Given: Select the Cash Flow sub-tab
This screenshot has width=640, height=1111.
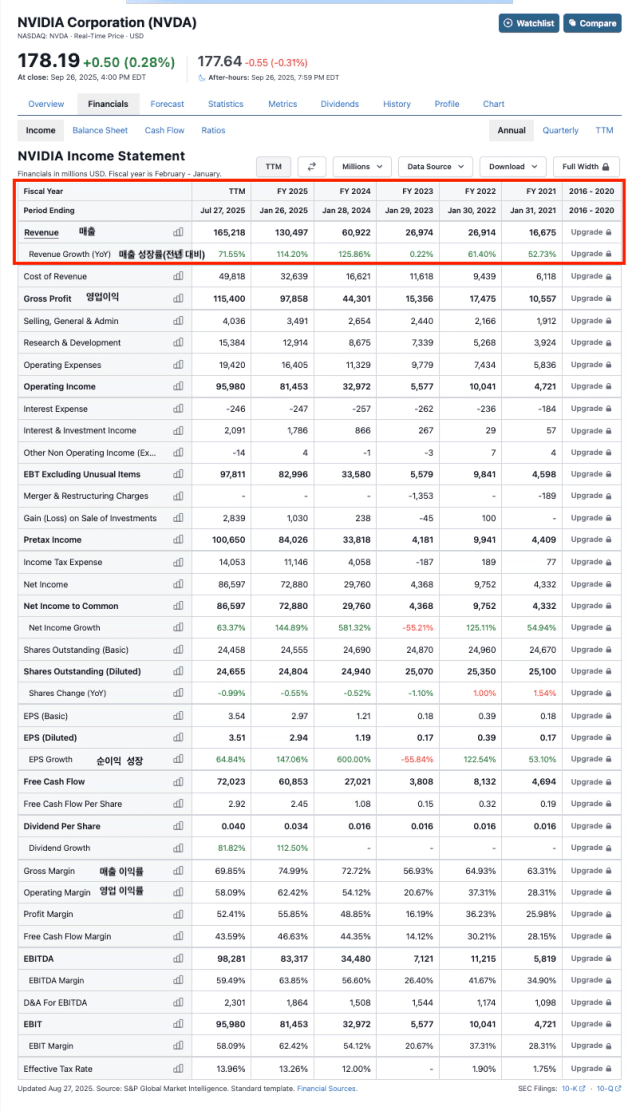Looking at the screenshot, I should tap(164, 130).
